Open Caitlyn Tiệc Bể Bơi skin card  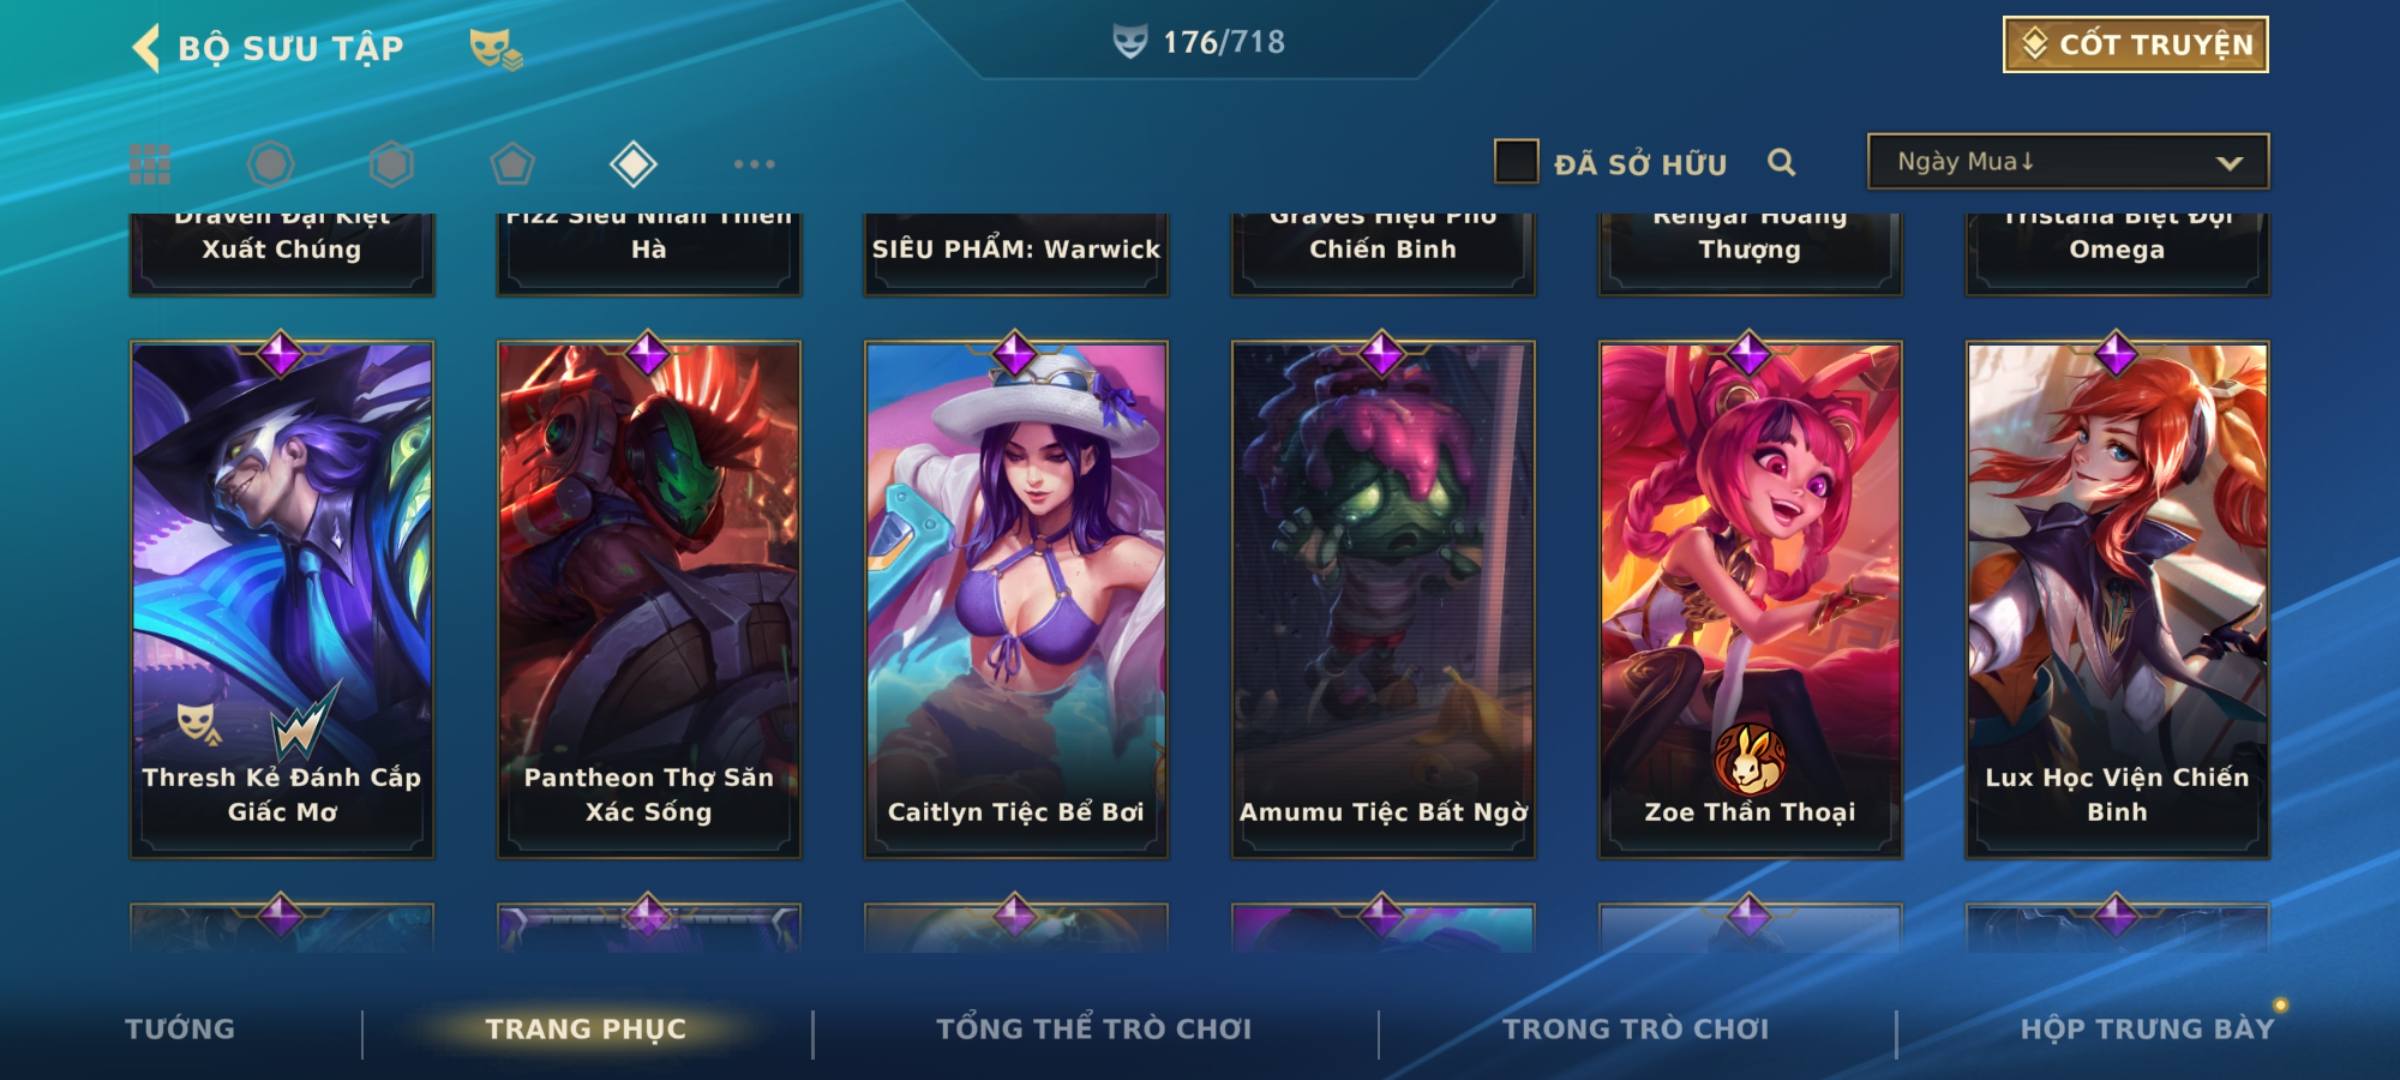(1016, 599)
